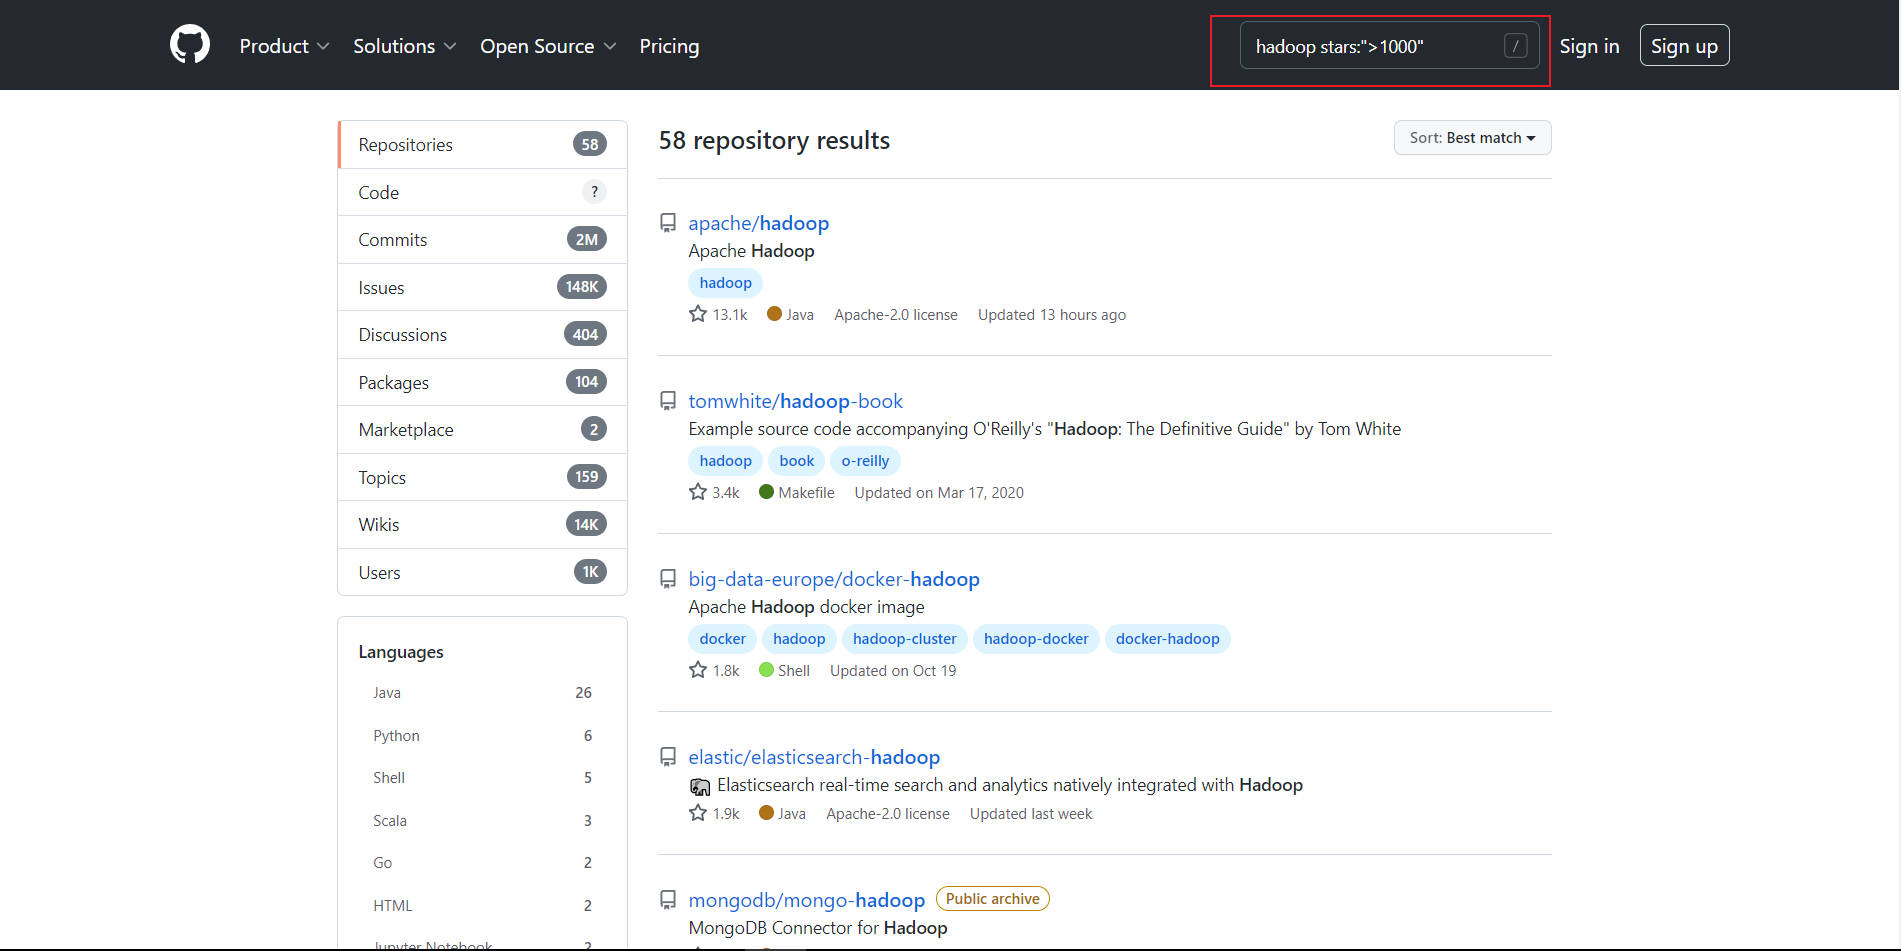Expand the Product menu
The width and height of the screenshot is (1901, 951).
(x=284, y=46)
